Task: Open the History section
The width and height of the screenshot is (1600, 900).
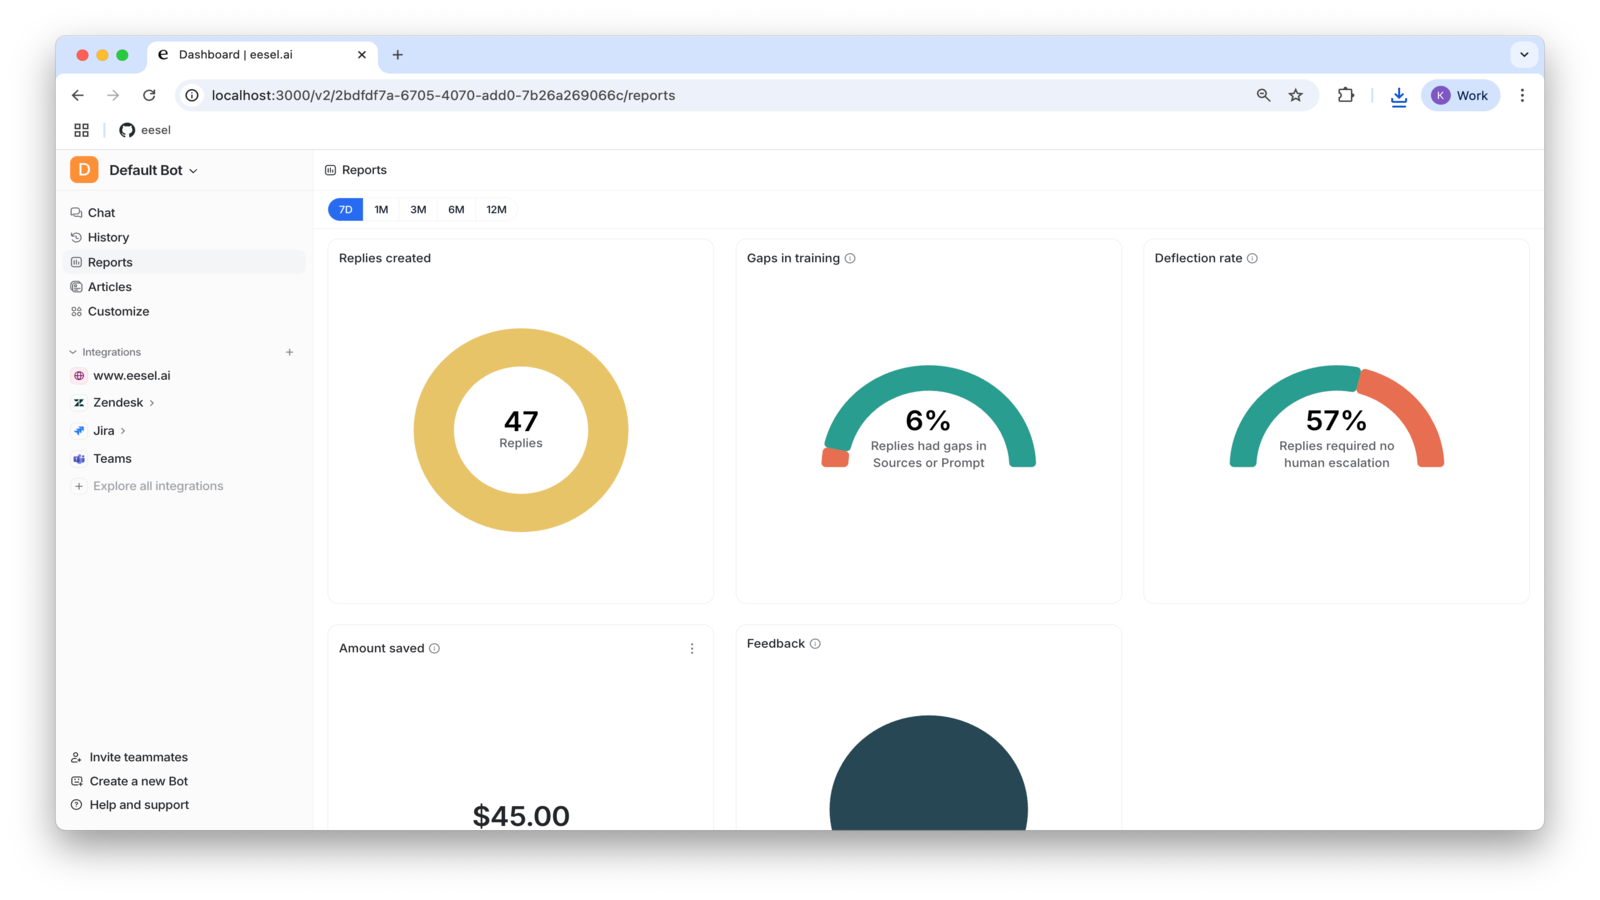Action: click(x=108, y=237)
